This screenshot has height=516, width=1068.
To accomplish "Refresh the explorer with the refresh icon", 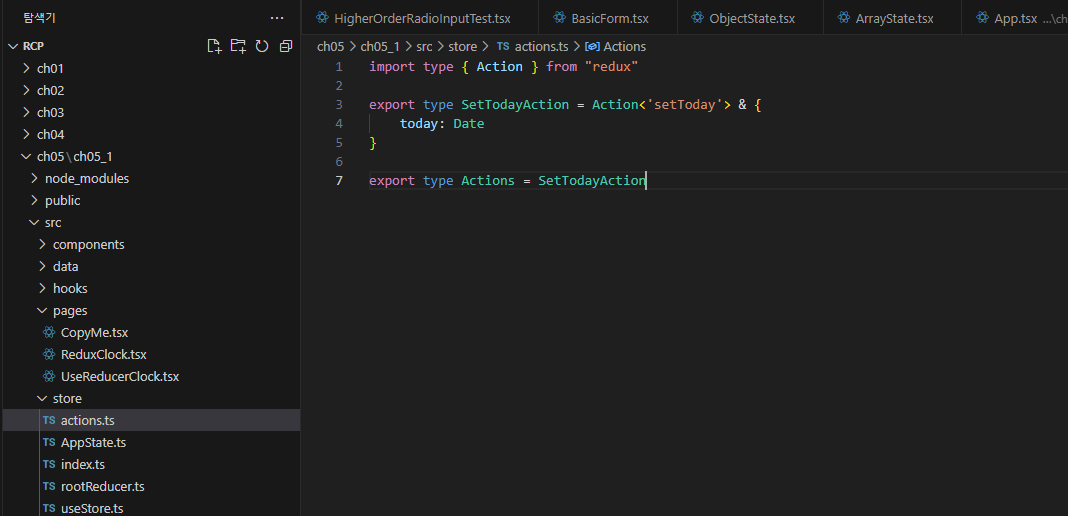I will pos(262,46).
